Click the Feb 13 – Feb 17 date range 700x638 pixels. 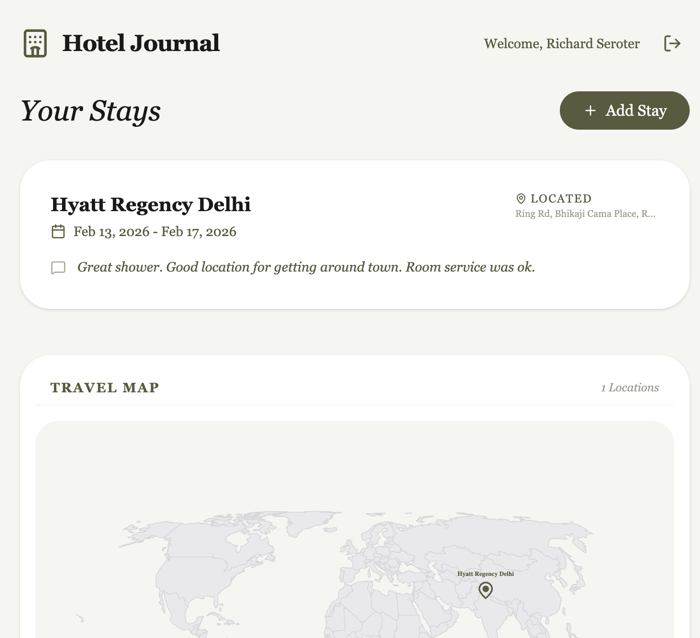point(155,232)
